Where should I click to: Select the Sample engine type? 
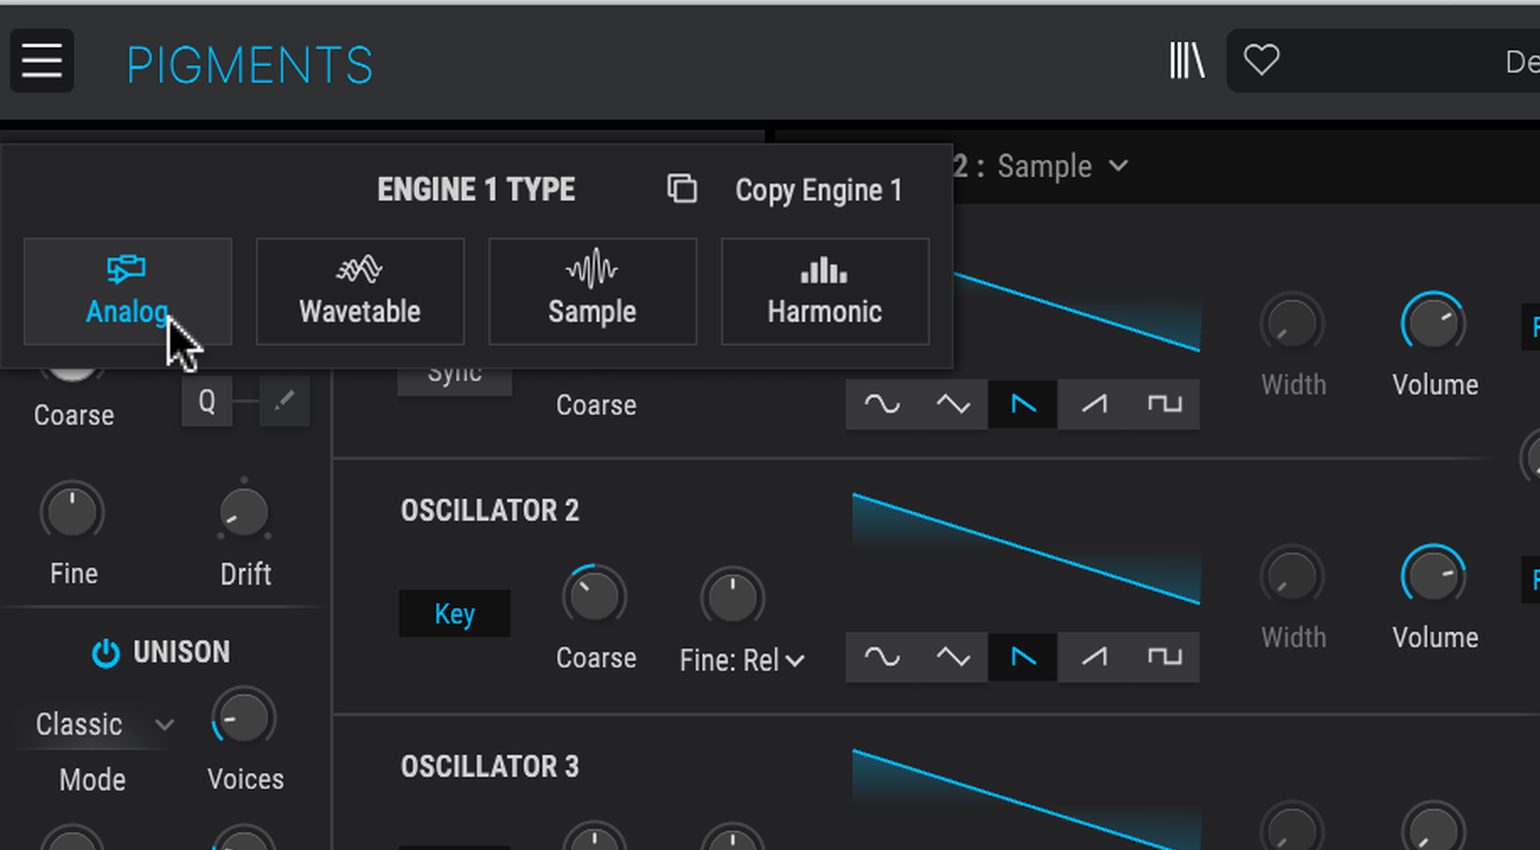tap(592, 291)
